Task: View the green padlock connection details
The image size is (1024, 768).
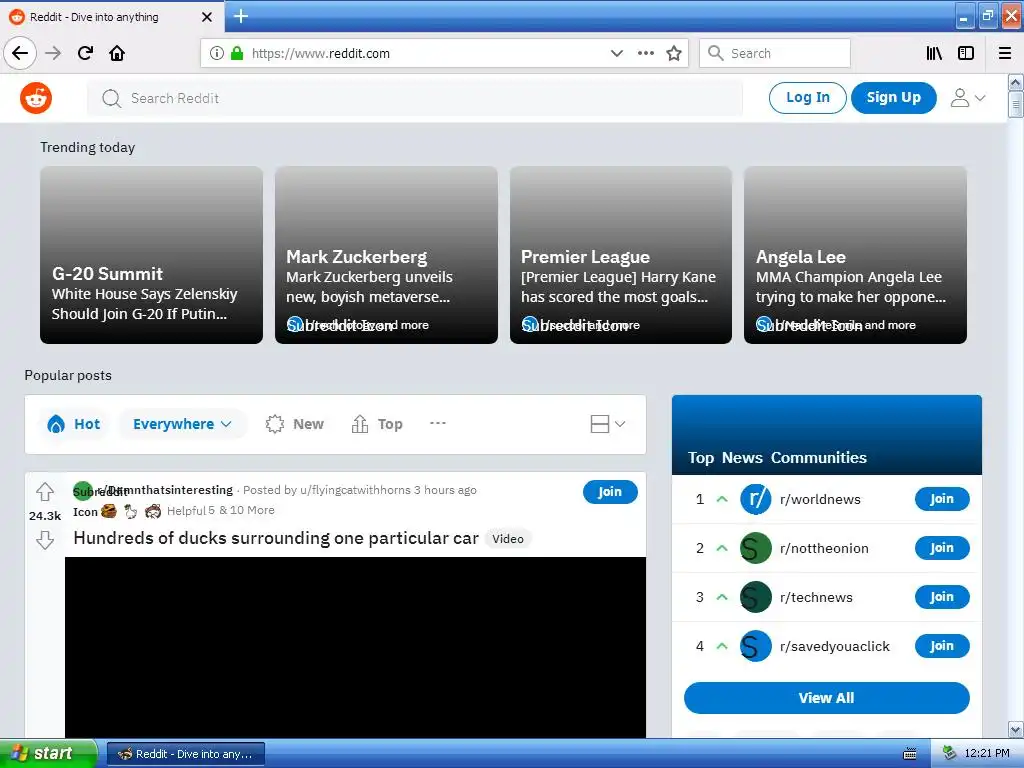Action: pos(236,53)
